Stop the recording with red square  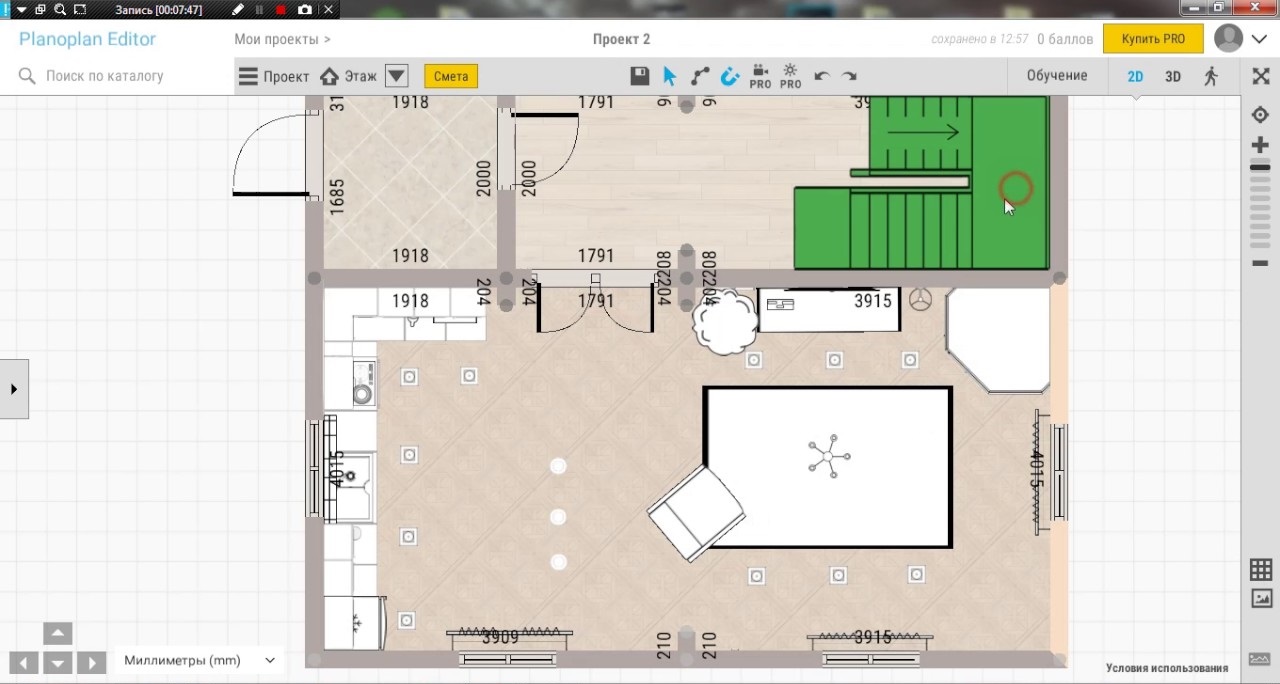point(281,10)
